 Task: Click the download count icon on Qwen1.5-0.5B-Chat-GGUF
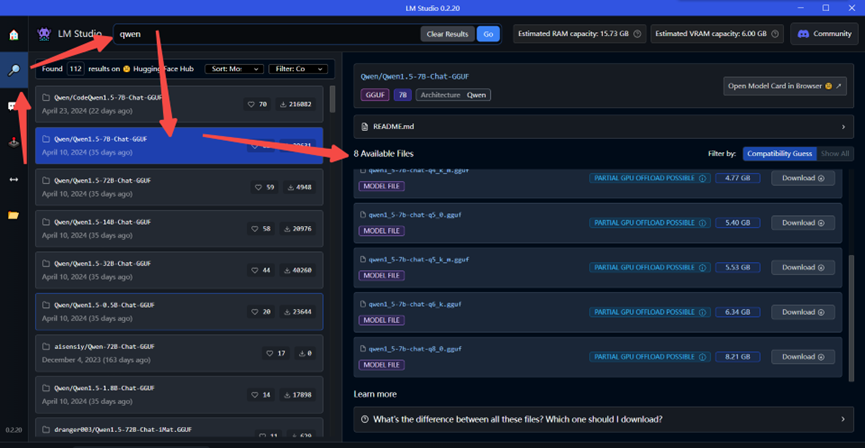click(x=287, y=312)
